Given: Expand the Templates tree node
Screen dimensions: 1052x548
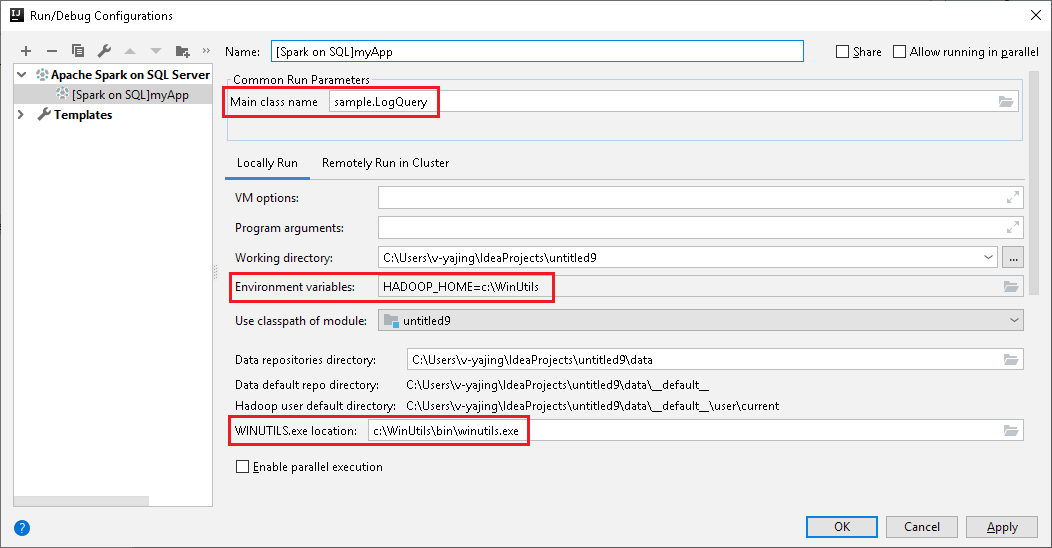Looking at the screenshot, I should pos(21,114).
